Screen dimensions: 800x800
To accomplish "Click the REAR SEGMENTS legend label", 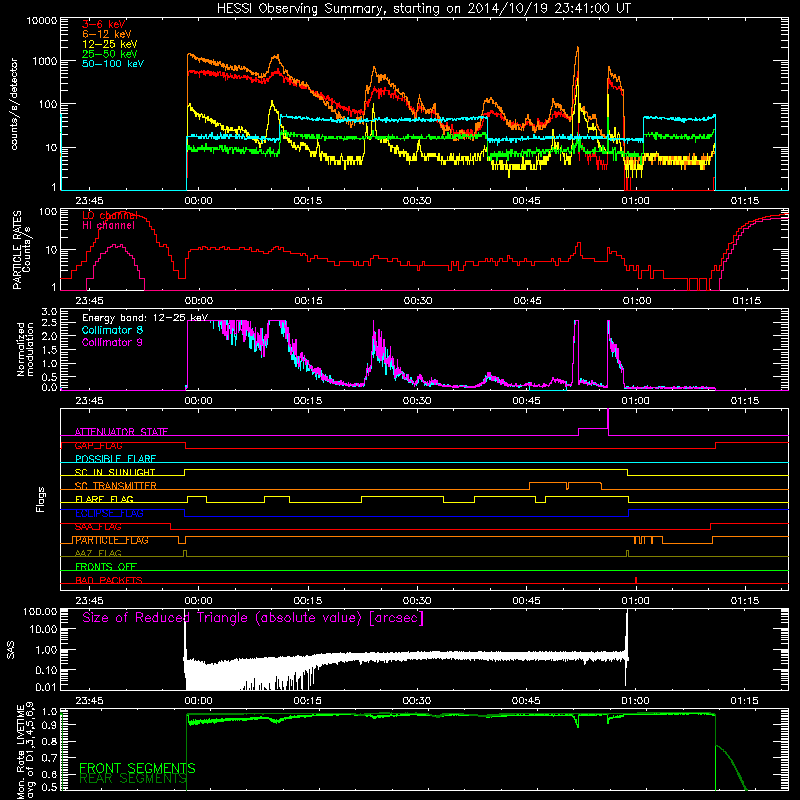I will (x=133, y=779).
